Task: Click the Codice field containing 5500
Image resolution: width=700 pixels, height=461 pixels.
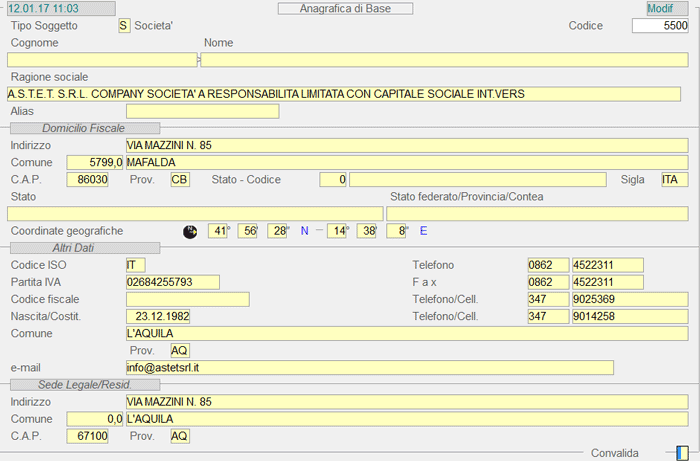Action: [x=660, y=25]
